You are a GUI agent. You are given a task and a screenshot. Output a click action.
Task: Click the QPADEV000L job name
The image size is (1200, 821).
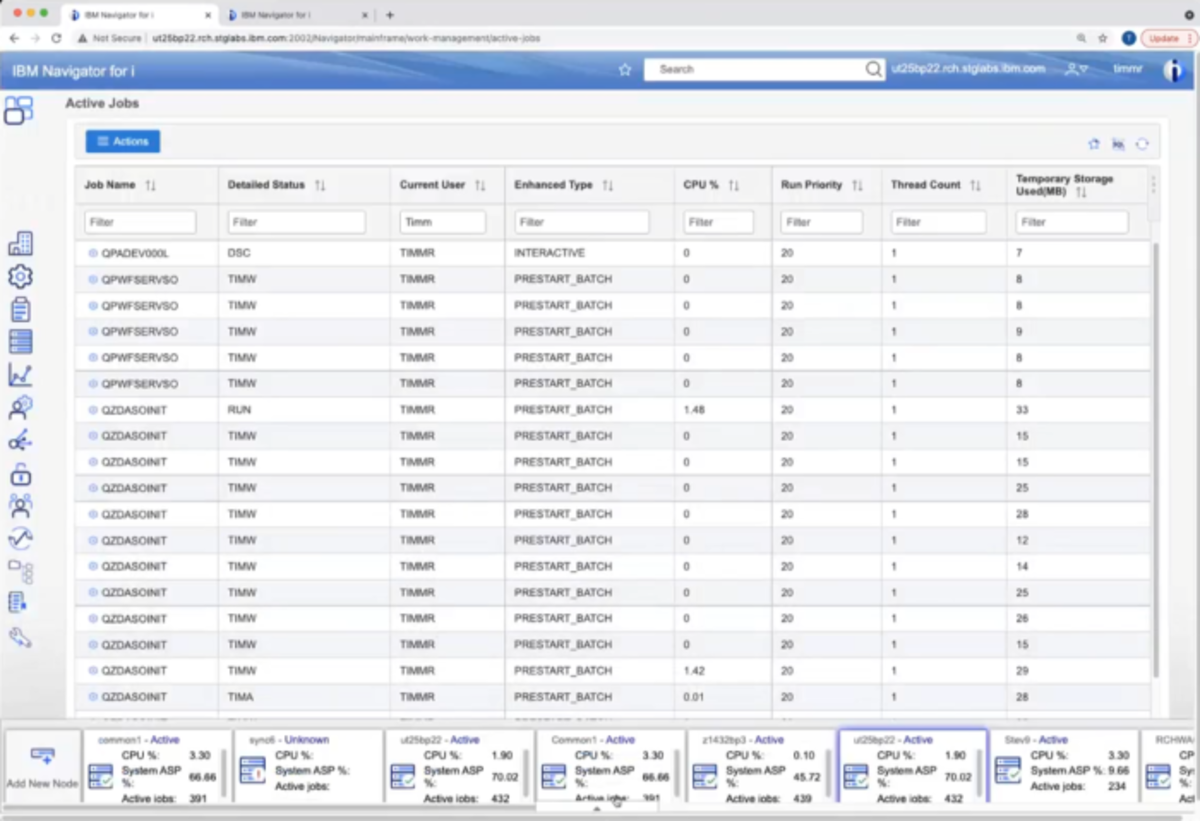pos(135,253)
